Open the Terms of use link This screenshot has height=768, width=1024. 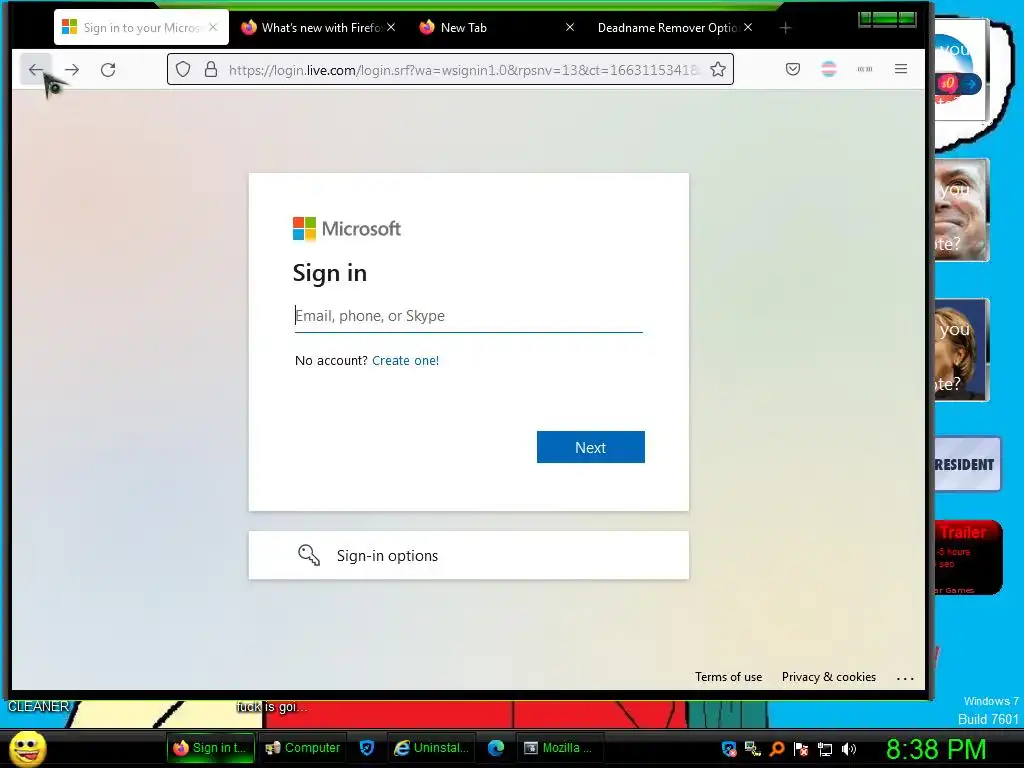point(728,677)
